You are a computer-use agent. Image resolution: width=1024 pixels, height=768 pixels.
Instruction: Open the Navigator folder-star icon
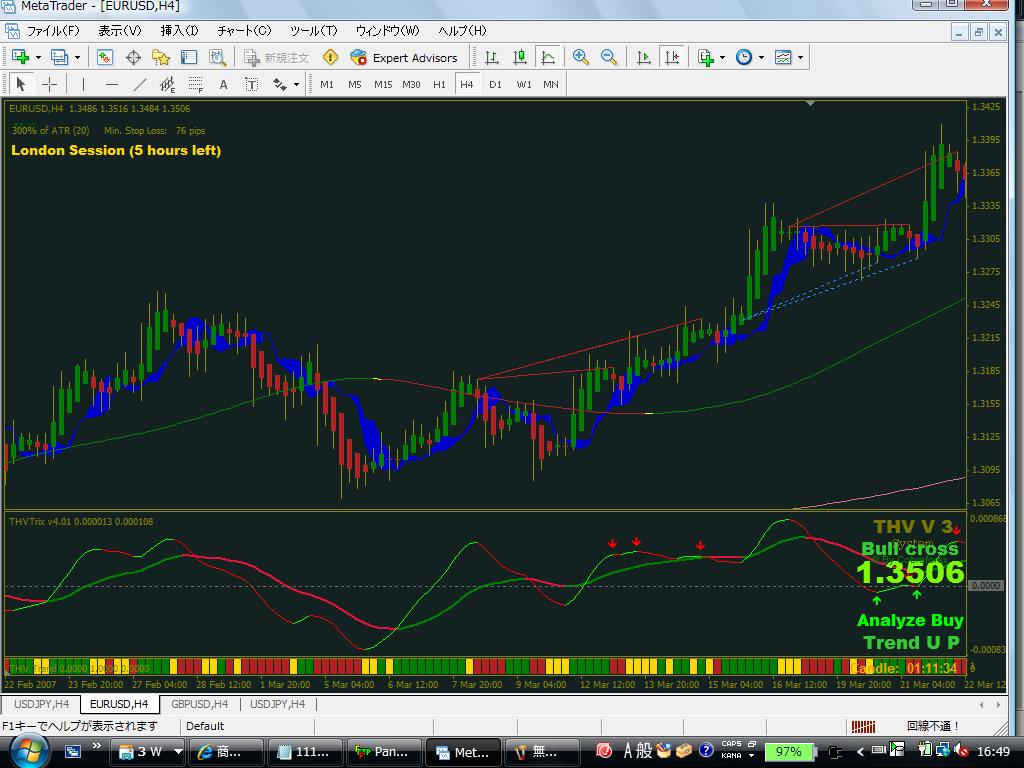click(161, 57)
